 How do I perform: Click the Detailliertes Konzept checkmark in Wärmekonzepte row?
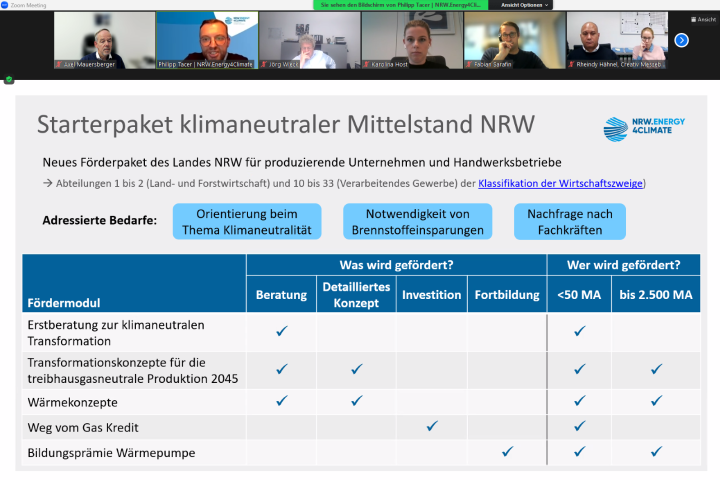pyautogui.click(x=357, y=401)
